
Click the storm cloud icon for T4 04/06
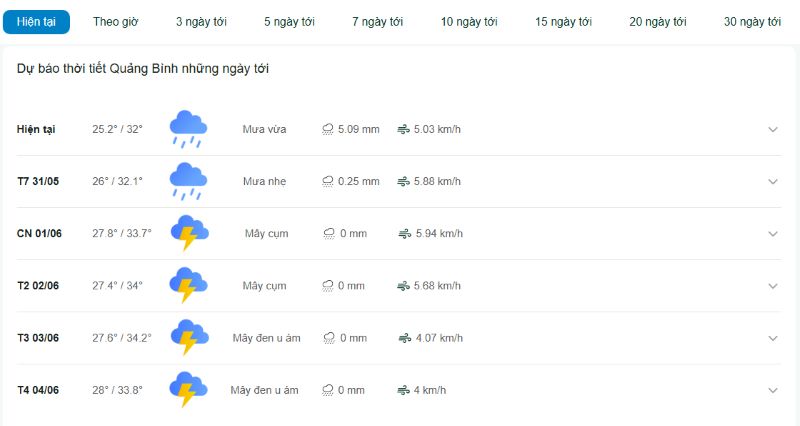(x=188, y=390)
